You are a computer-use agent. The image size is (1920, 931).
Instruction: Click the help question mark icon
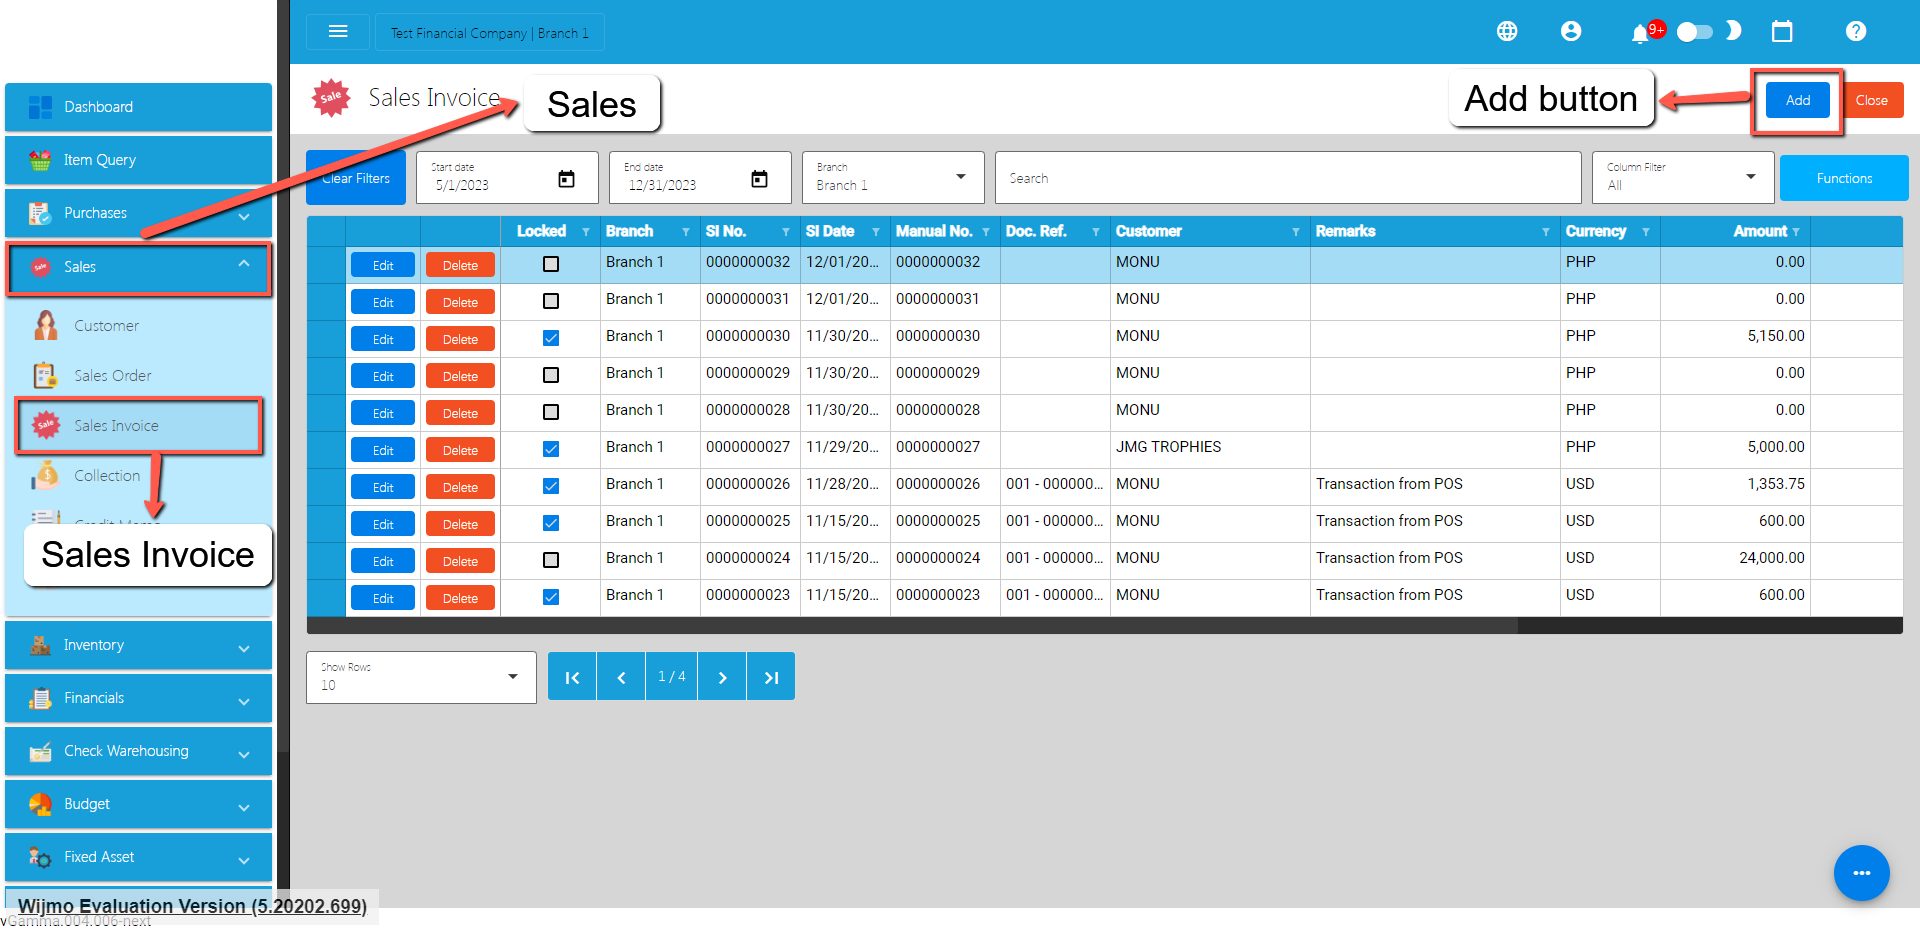tap(1856, 32)
